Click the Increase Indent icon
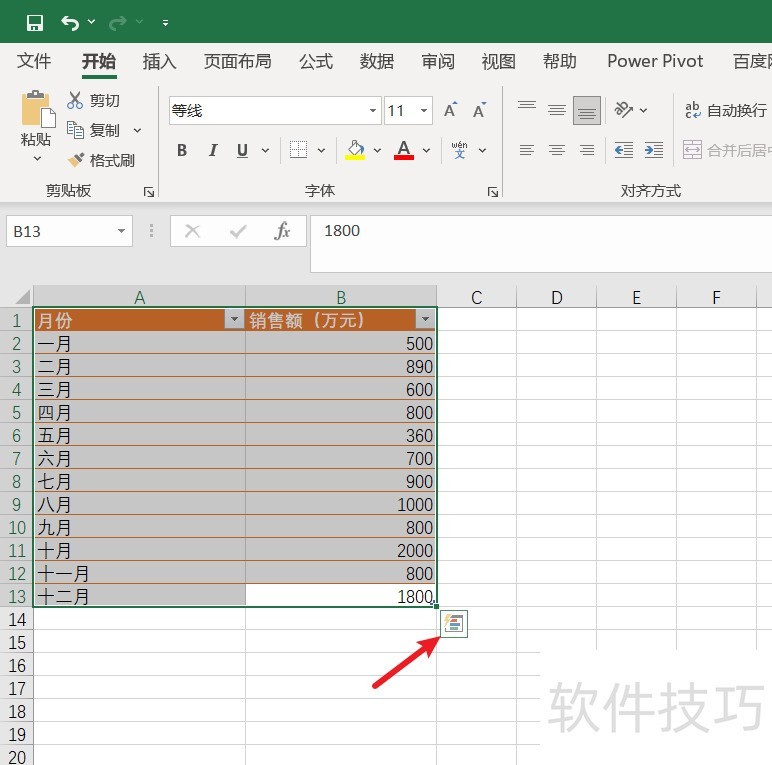 click(x=654, y=150)
